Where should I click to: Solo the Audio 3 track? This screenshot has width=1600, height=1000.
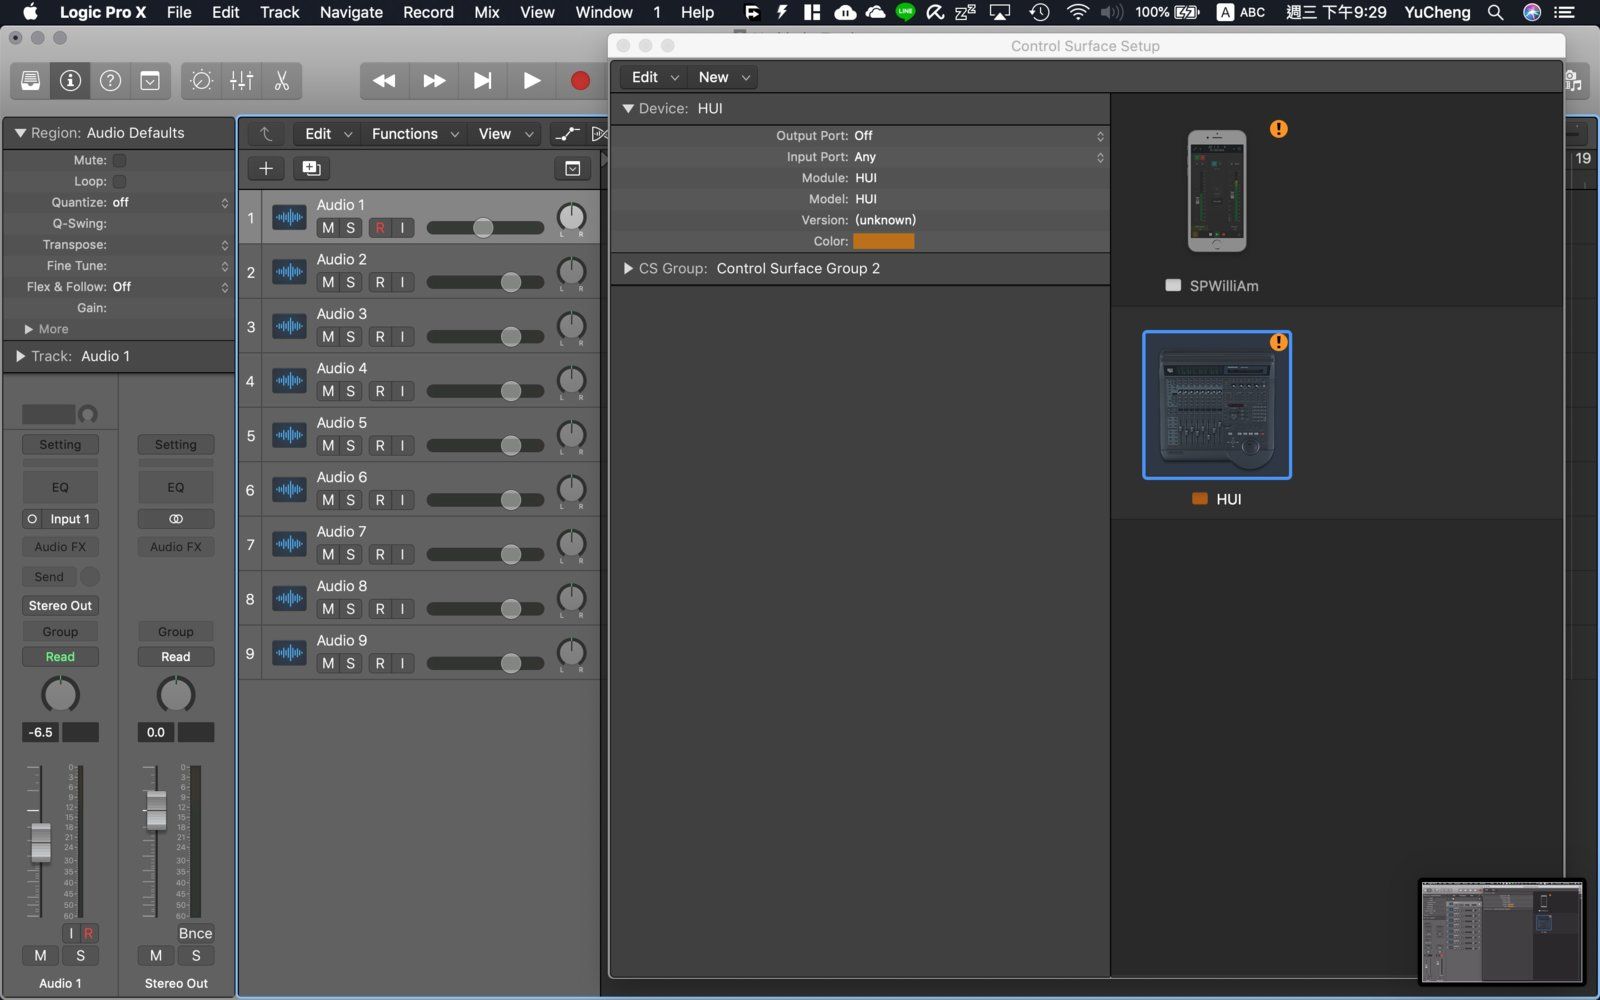click(x=351, y=337)
